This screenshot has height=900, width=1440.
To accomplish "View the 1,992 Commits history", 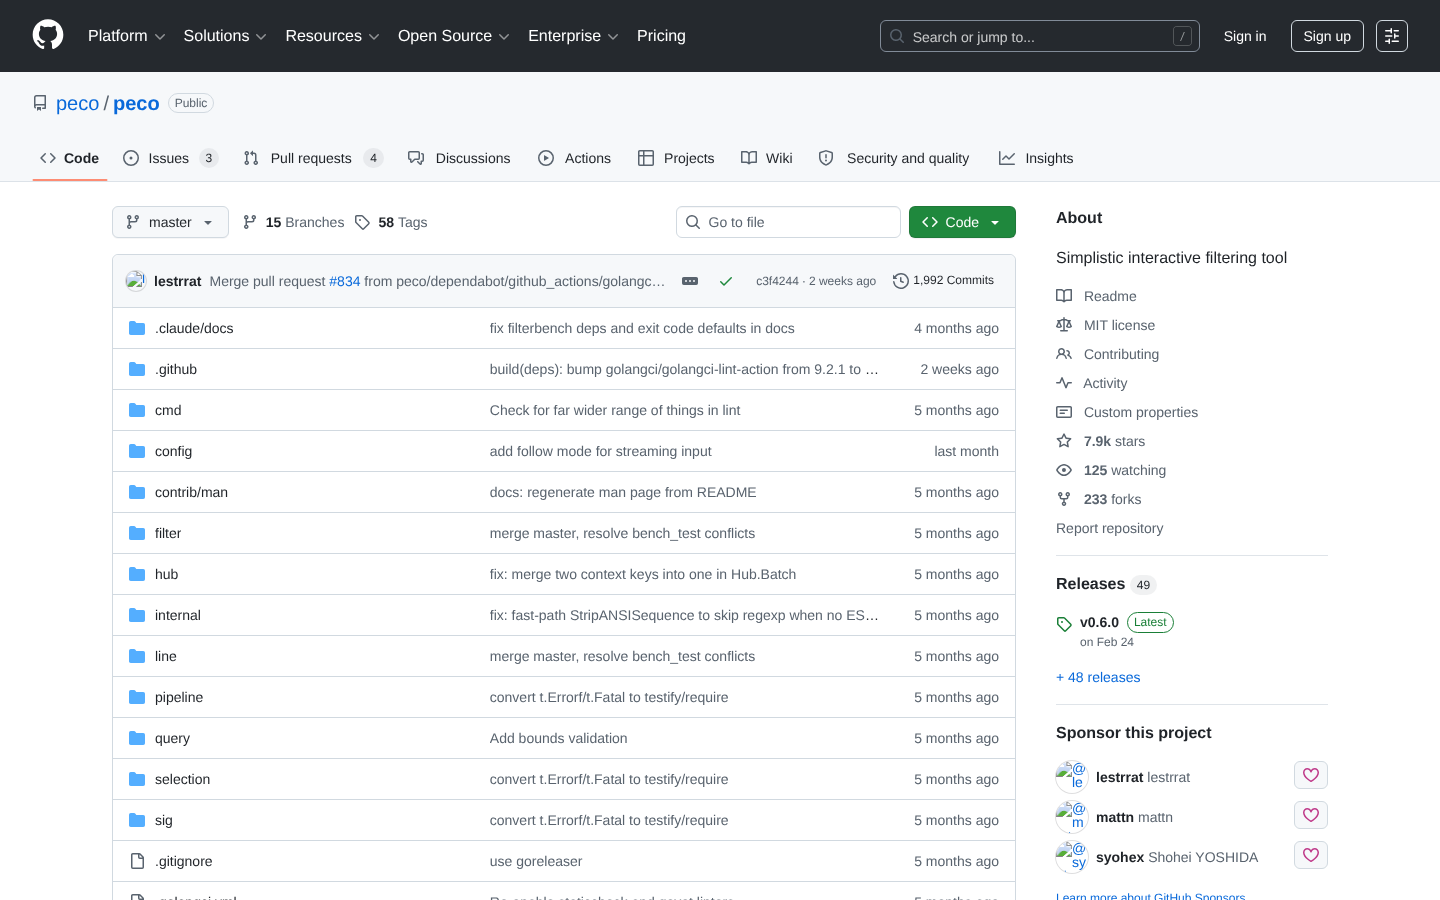I will 943,281.
